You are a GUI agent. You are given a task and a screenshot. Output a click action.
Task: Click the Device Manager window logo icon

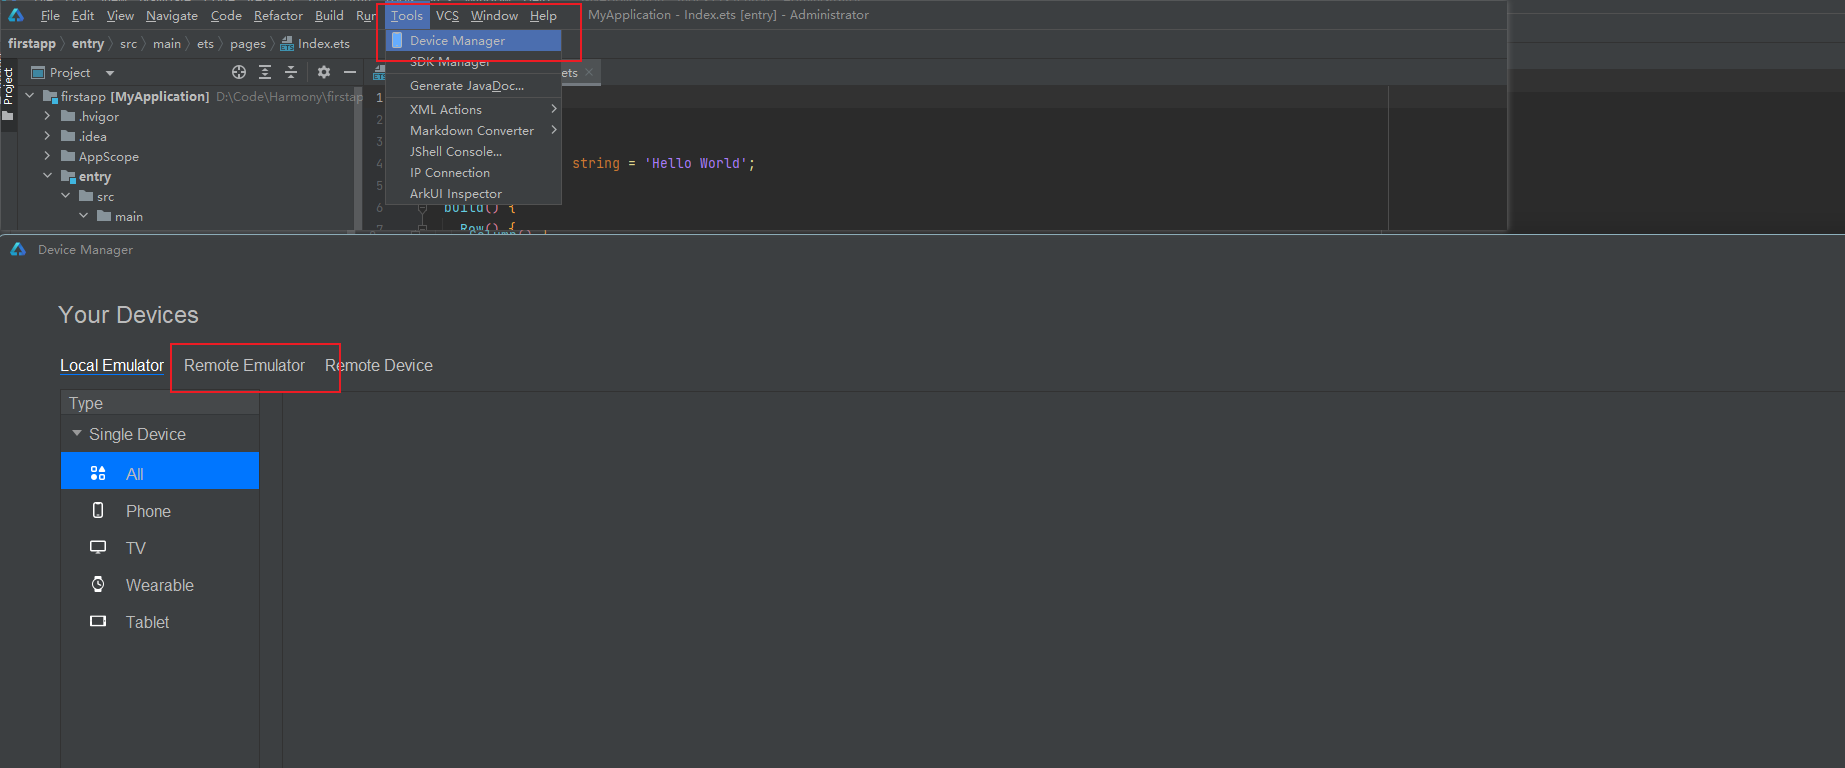tap(18, 249)
